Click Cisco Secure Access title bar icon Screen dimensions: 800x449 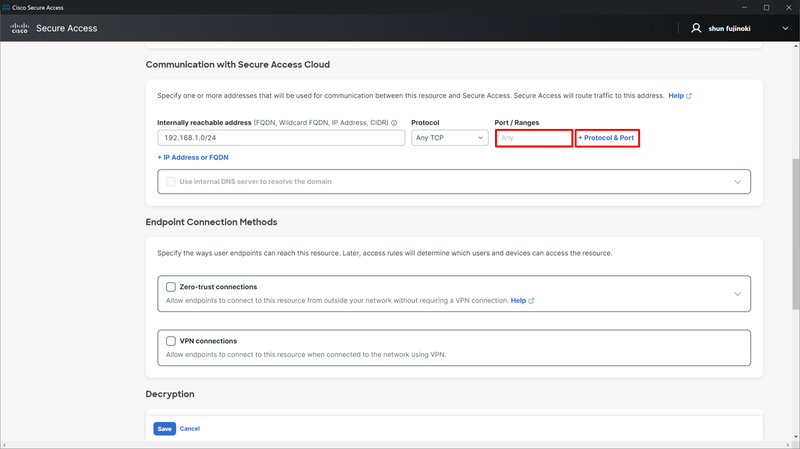pyautogui.click(x=6, y=5)
